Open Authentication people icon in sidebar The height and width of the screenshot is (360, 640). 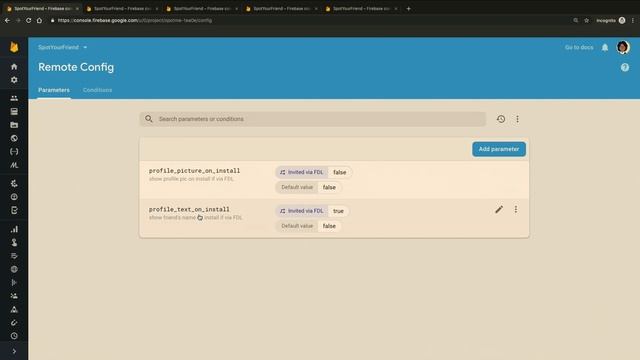pos(14,98)
